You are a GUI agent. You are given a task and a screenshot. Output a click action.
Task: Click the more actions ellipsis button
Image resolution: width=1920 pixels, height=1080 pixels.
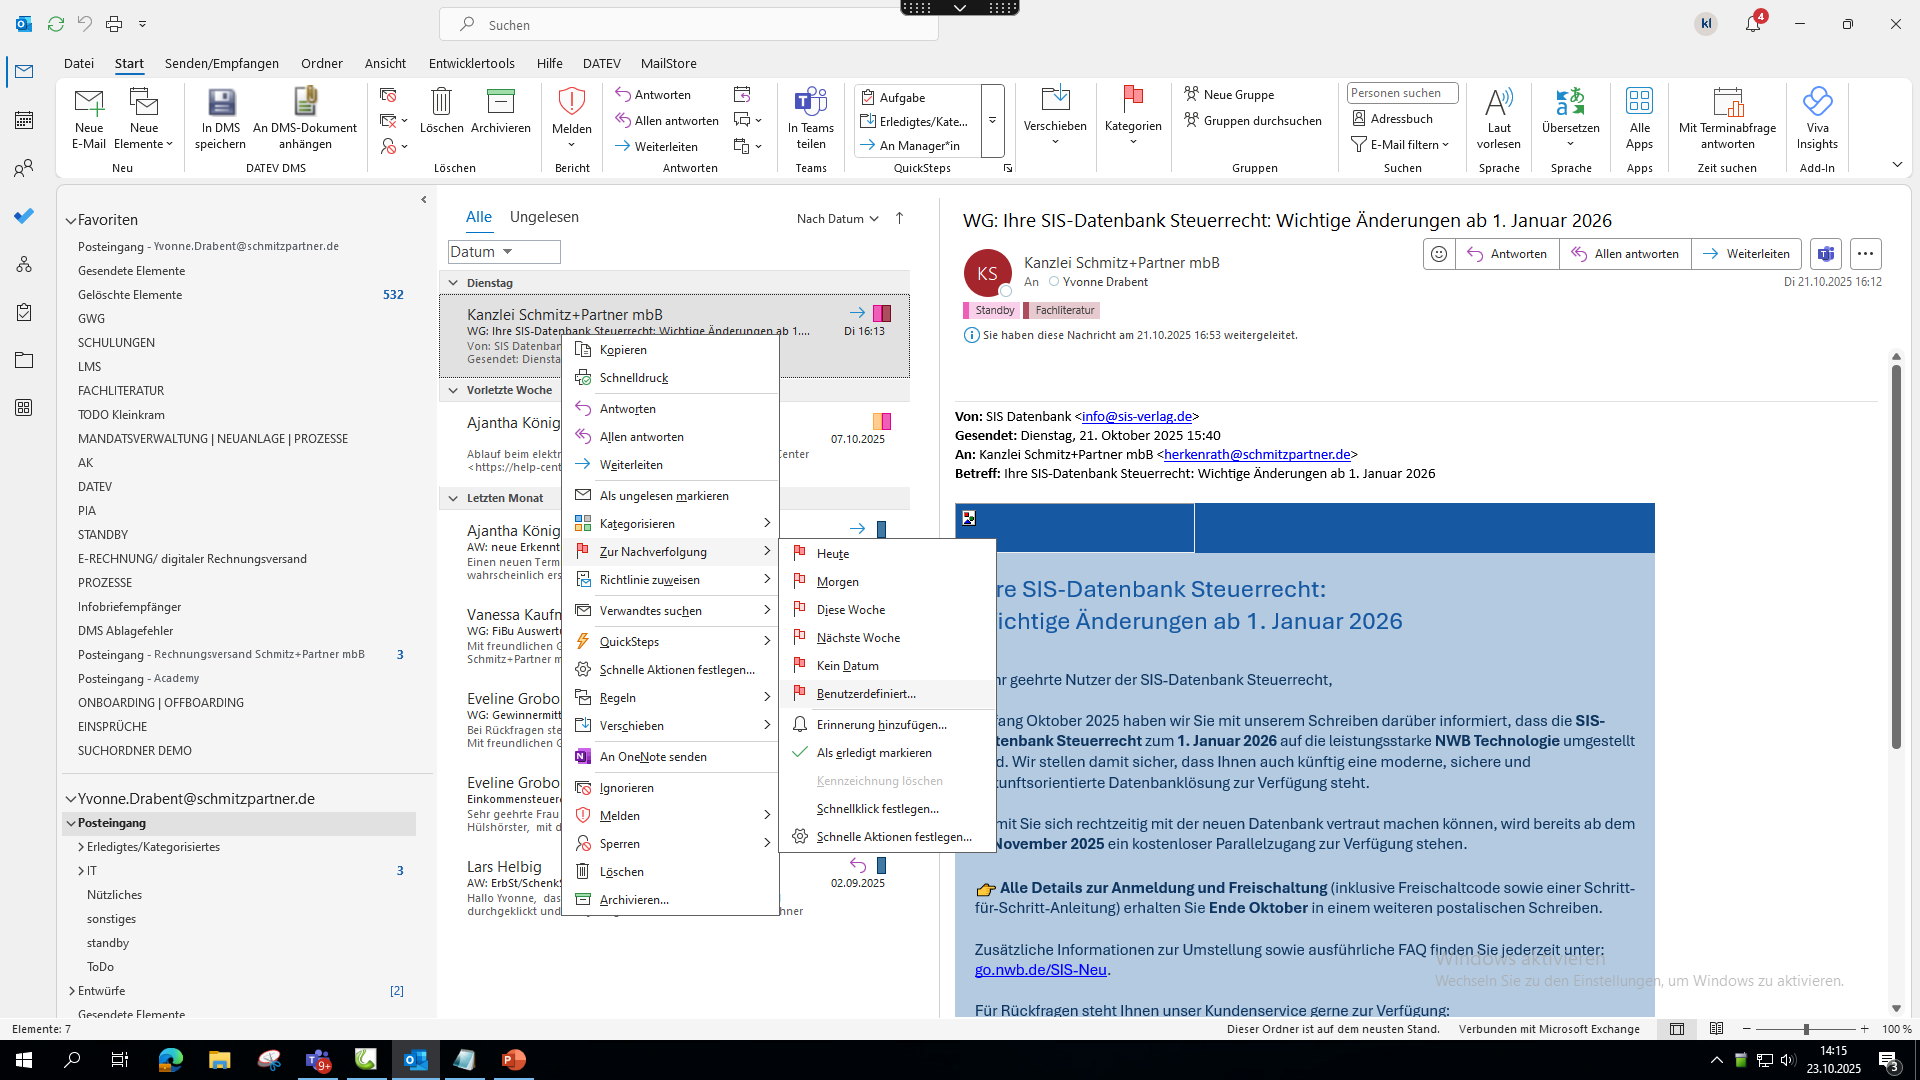[1865, 254]
